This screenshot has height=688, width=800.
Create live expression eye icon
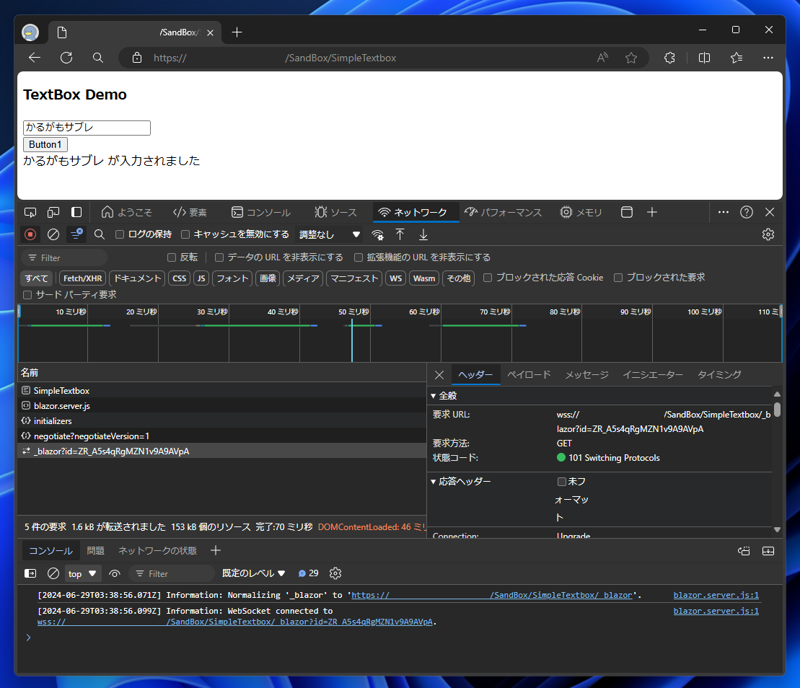coord(115,574)
